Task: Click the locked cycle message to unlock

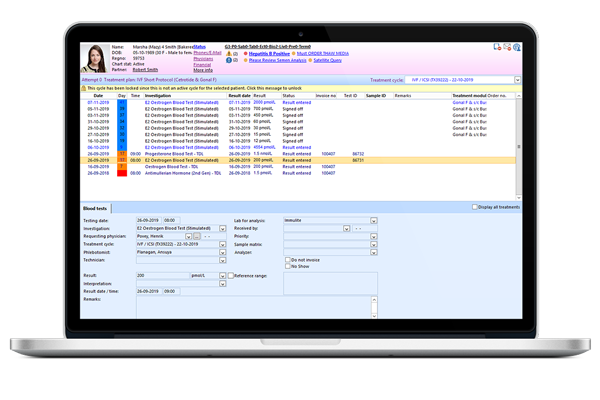Action: (x=194, y=88)
